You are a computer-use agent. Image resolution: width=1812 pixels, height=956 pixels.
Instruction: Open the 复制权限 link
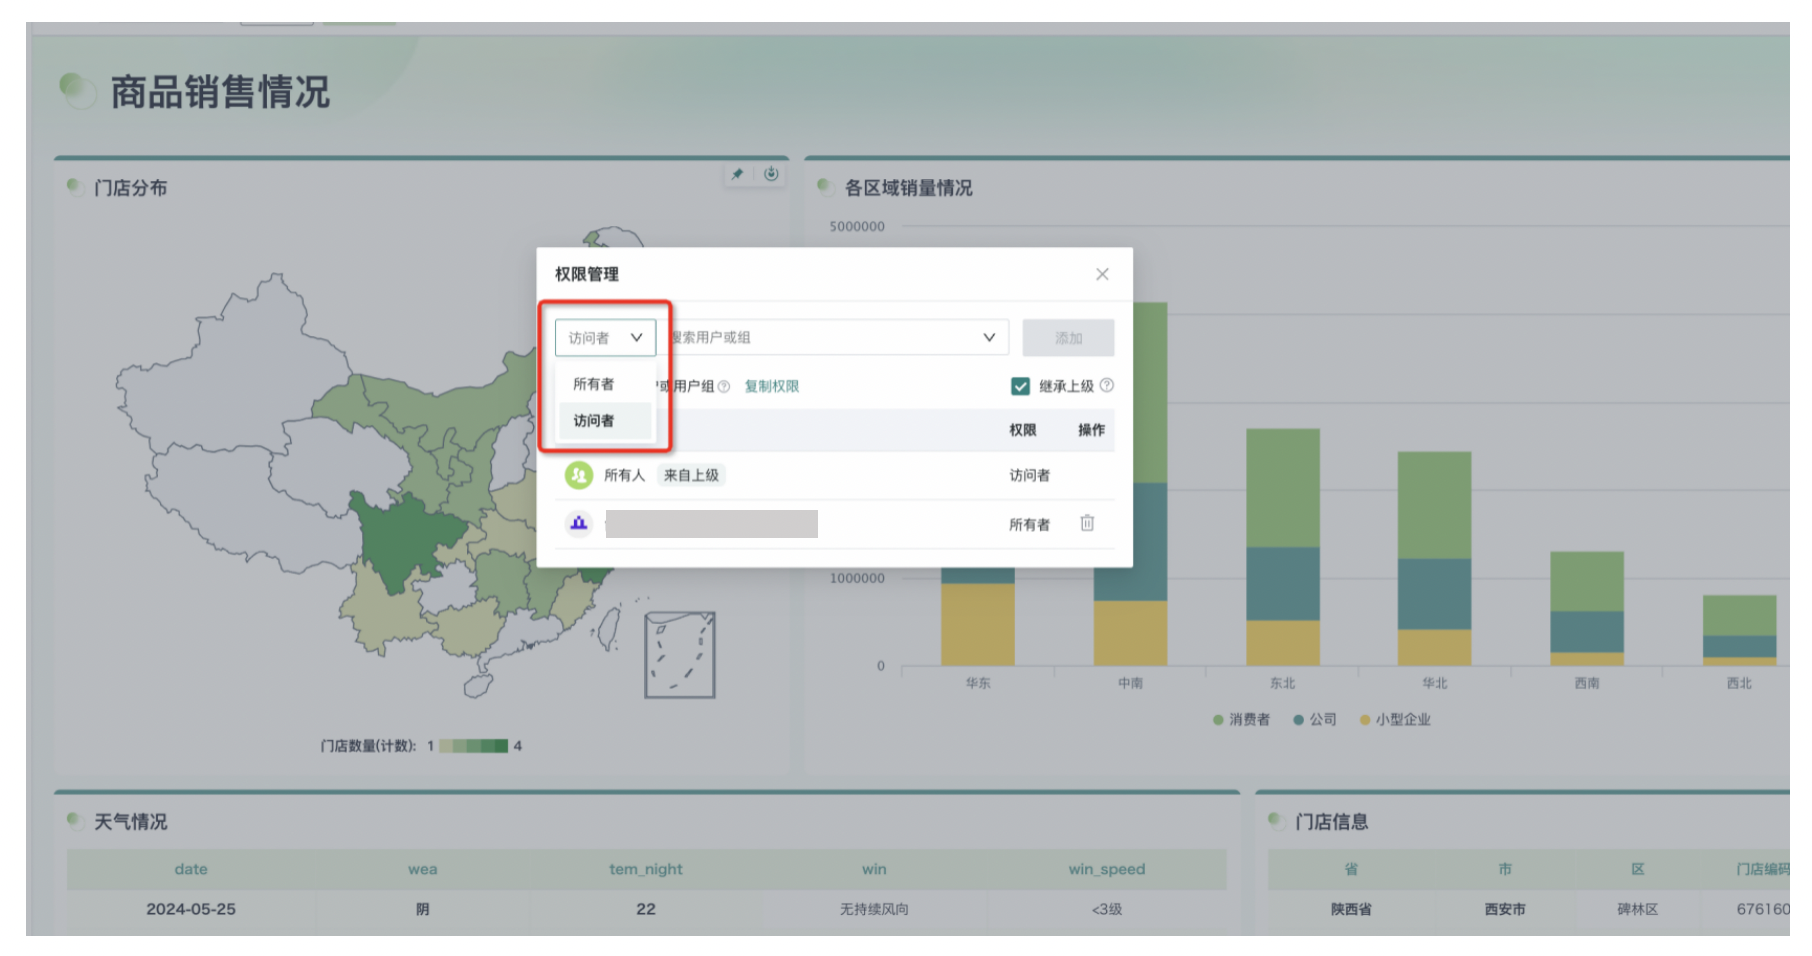[x=771, y=386]
